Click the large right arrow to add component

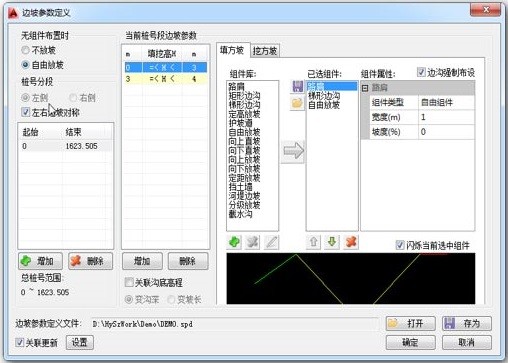click(x=293, y=152)
